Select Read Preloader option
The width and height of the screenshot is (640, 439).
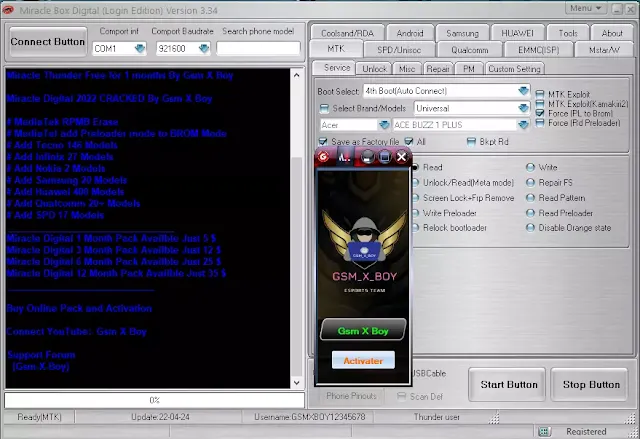click(x=530, y=213)
